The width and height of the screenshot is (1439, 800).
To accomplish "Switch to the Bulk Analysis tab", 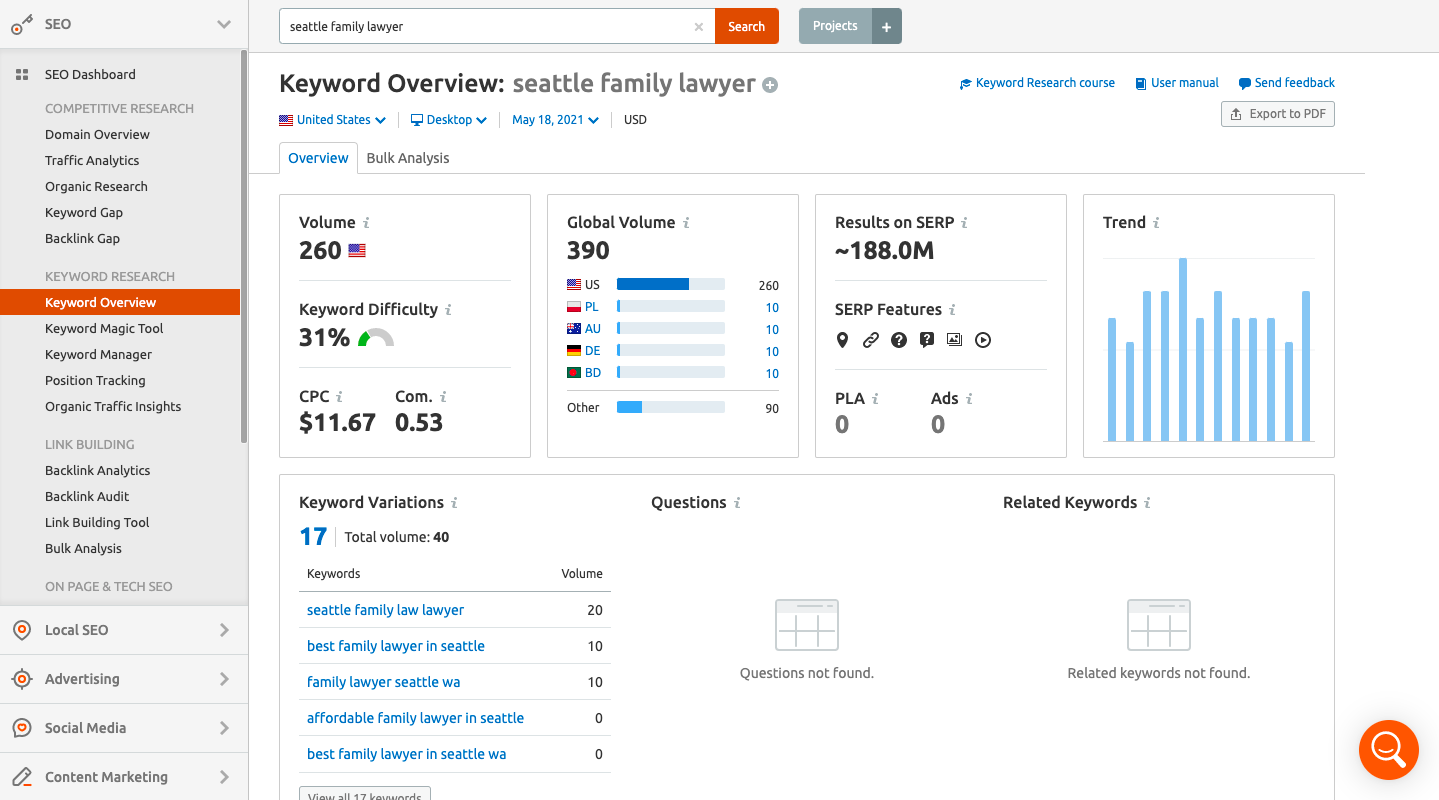I will 408,158.
